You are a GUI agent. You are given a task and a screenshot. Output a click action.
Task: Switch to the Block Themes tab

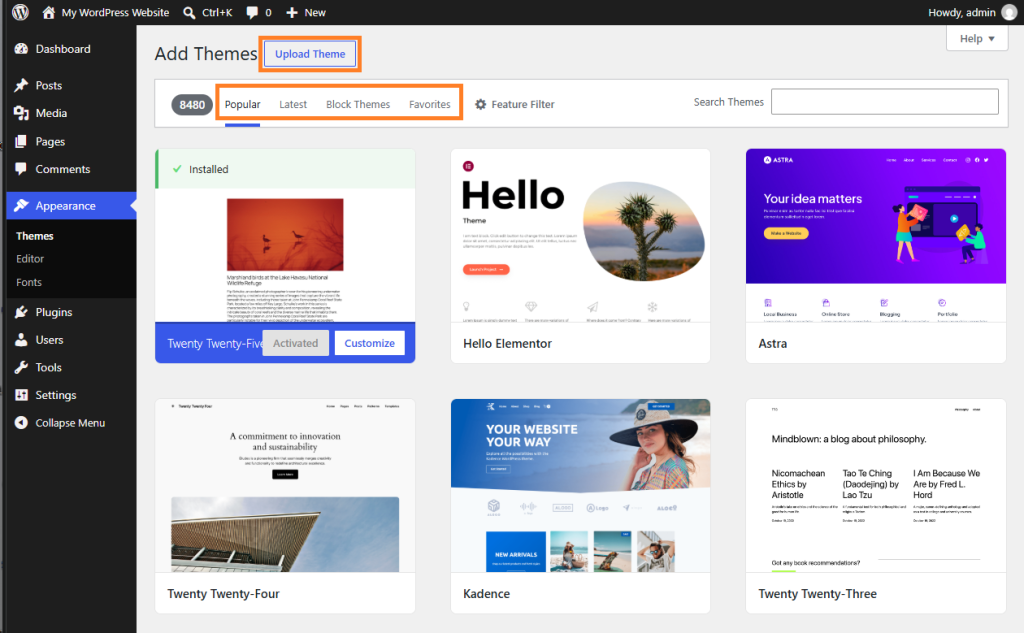click(358, 105)
